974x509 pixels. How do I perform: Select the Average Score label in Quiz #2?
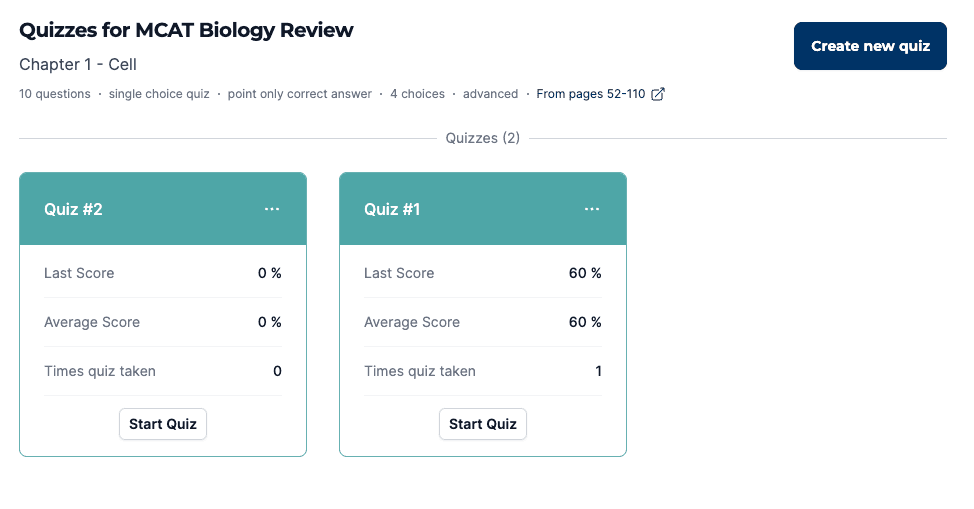(x=92, y=322)
